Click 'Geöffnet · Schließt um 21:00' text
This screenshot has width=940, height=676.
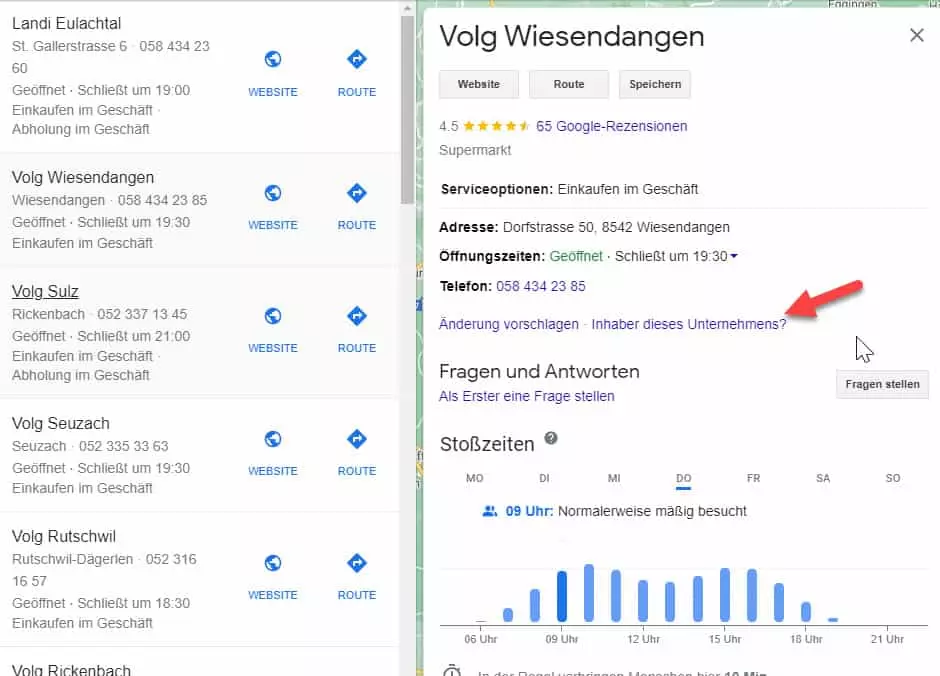click(101, 336)
